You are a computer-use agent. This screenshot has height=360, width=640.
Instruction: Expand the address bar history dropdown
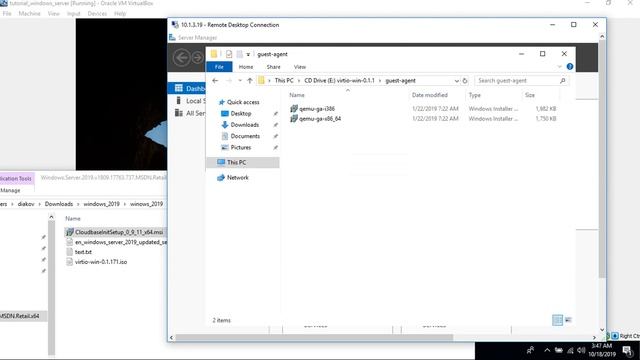[456, 81]
